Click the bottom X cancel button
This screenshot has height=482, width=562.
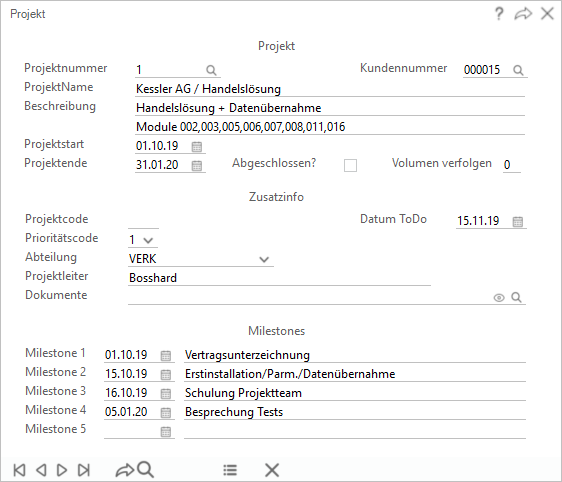point(272,470)
